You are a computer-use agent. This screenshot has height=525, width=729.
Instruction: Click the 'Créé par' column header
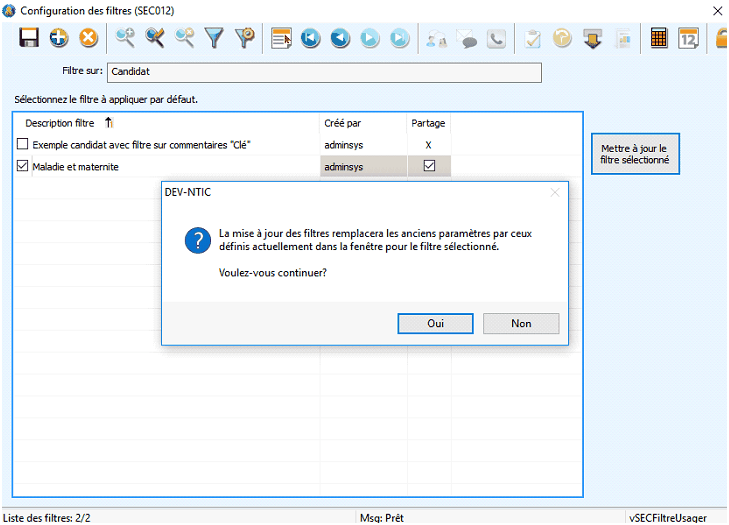pos(341,123)
